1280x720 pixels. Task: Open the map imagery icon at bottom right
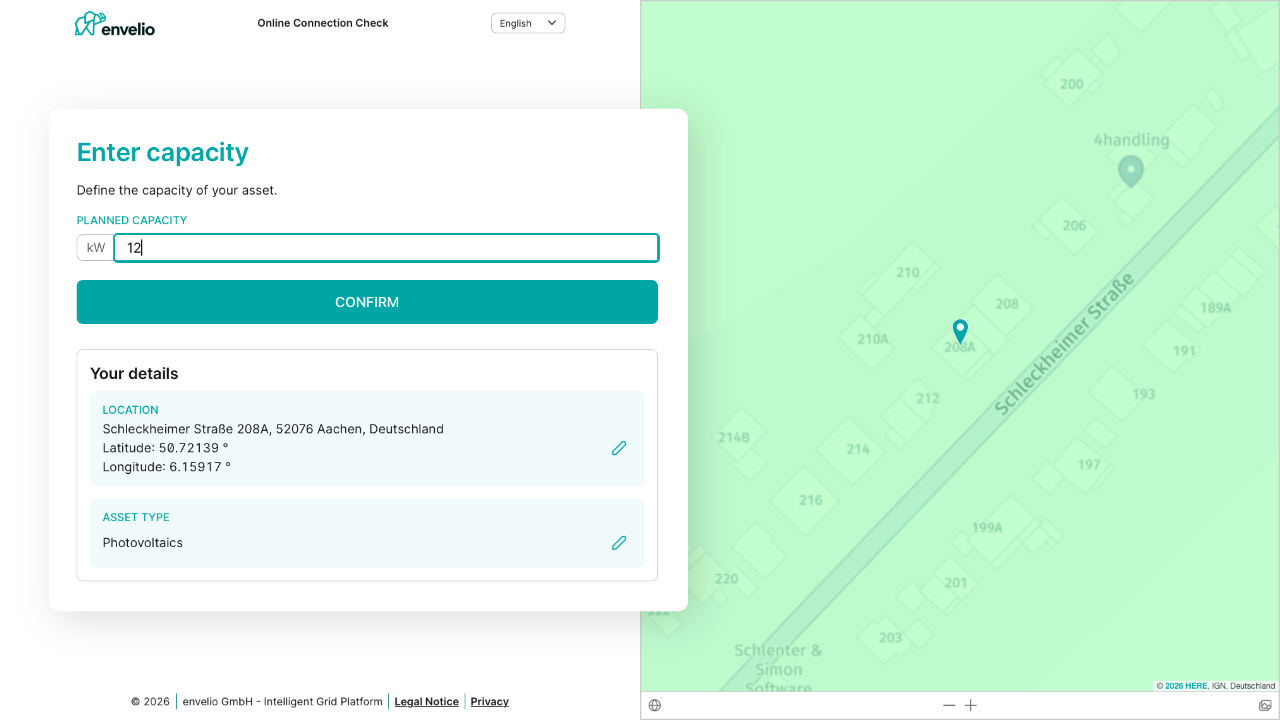tap(1265, 705)
